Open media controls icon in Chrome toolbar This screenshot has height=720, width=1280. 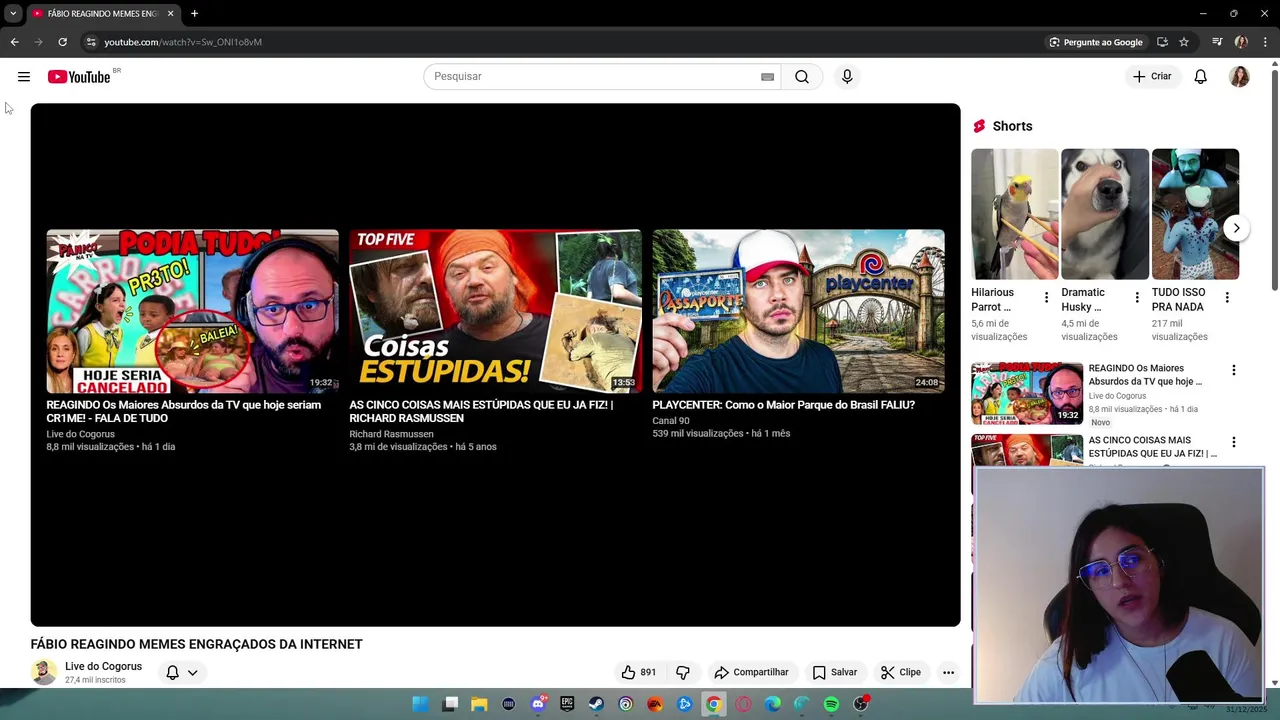click(x=1217, y=42)
